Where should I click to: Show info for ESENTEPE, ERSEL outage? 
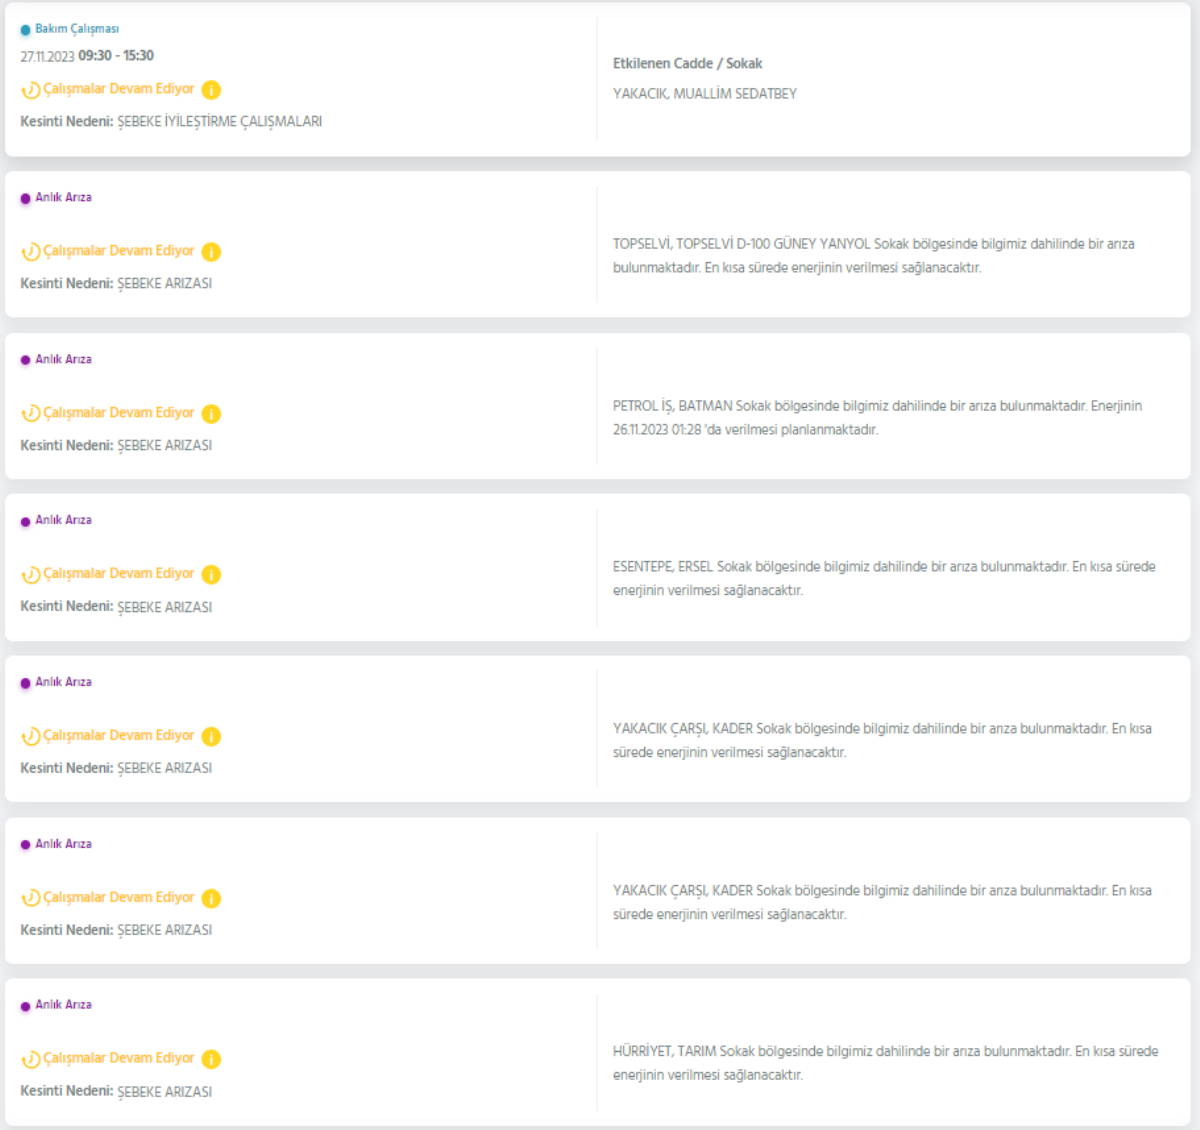[x=211, y=575]
